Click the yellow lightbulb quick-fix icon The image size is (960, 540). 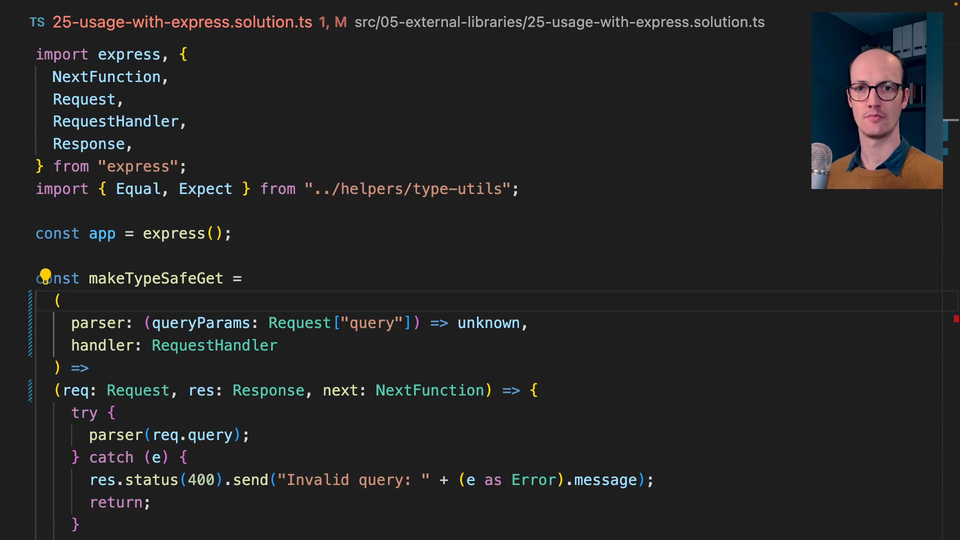(x=45, y=277)
